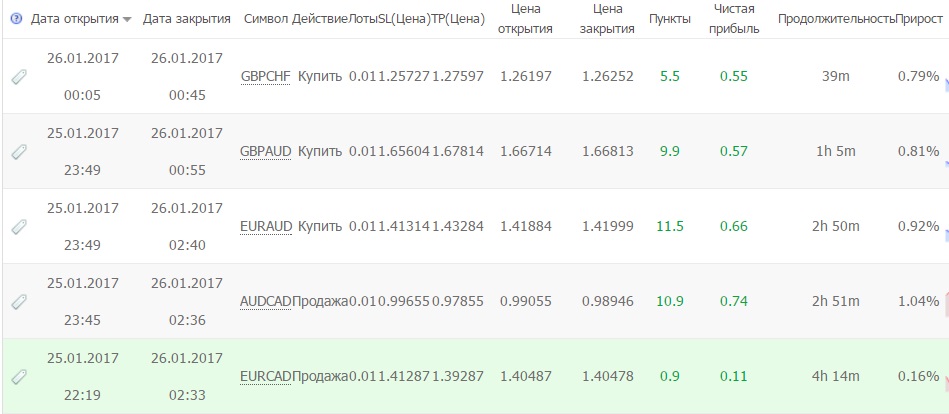This screenshot has width=949, height=414.
Task: Sort by Дата закрытия column header
Action: (x=187, y=19)
